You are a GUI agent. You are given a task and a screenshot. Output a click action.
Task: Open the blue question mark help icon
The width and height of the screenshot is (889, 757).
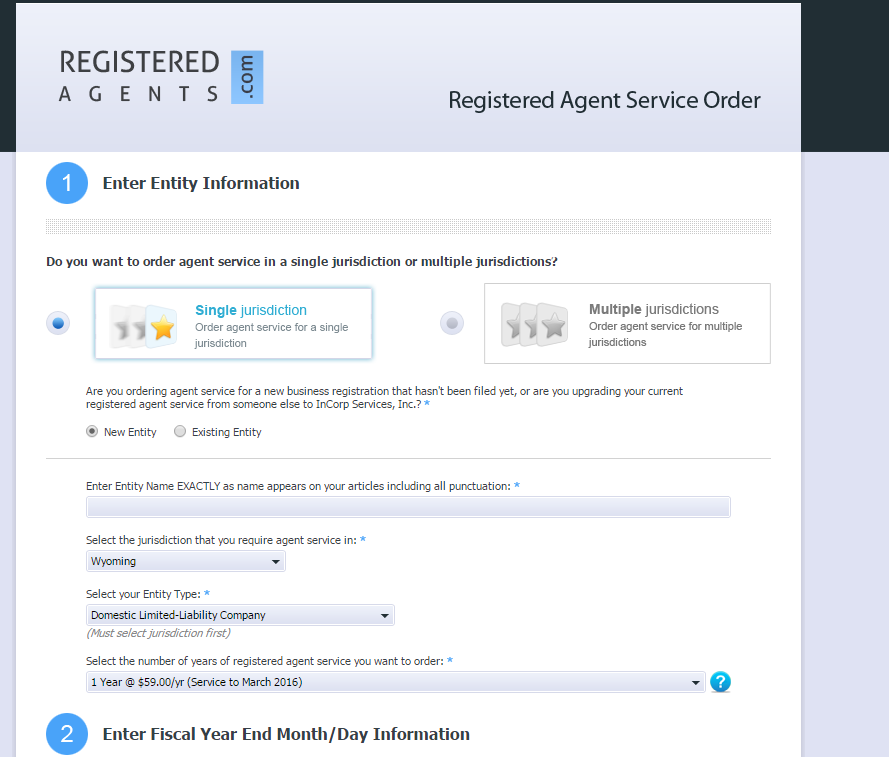(720, 682)
